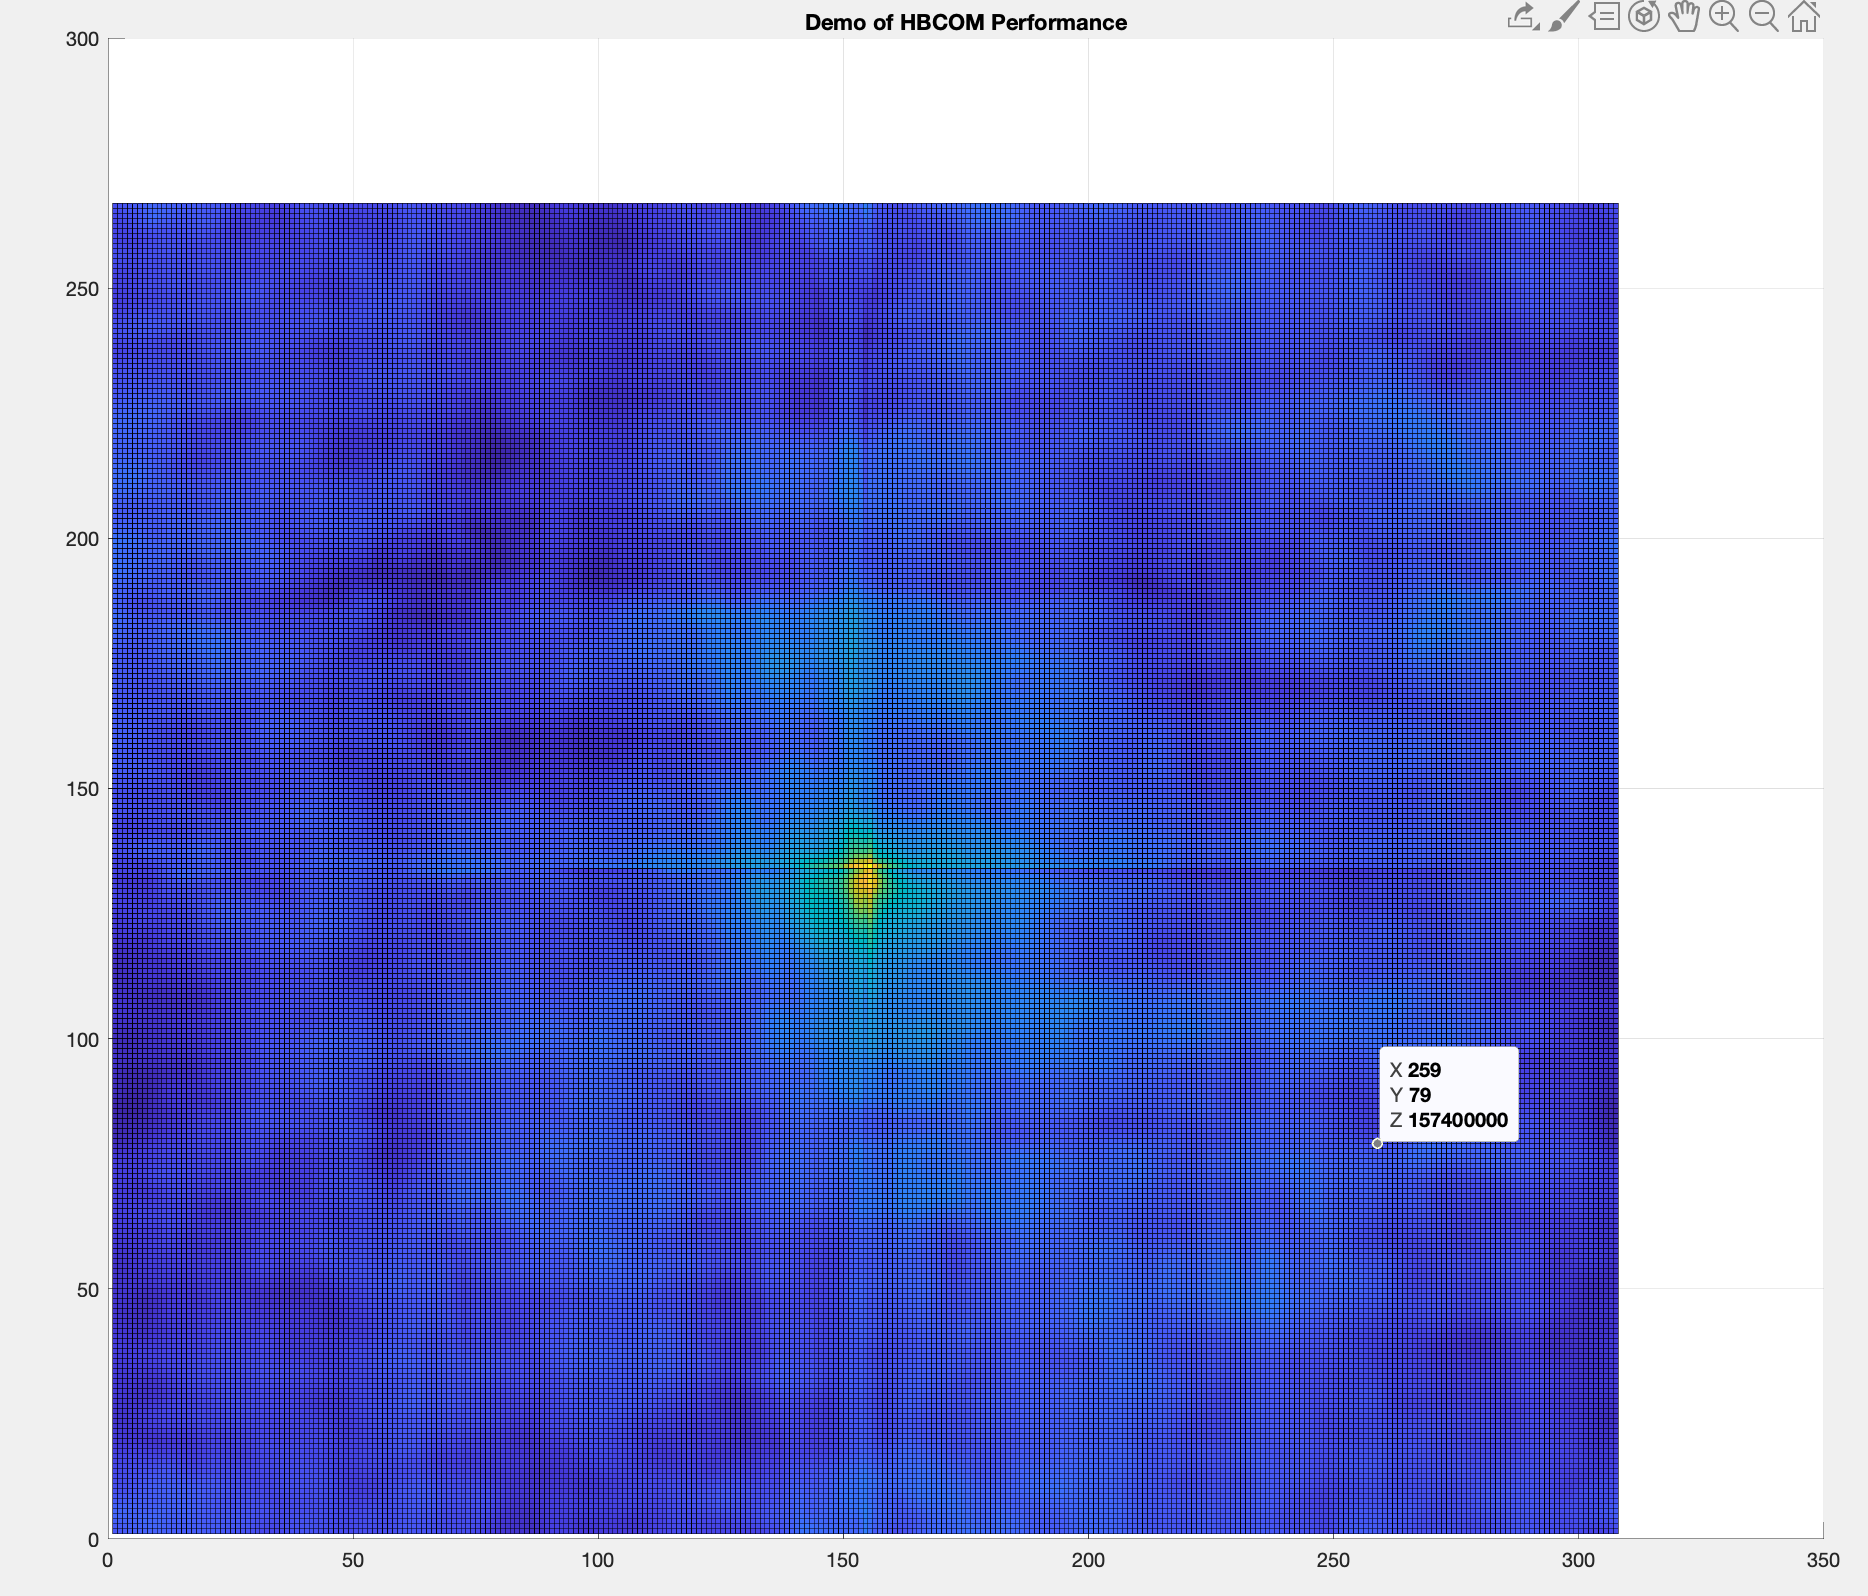The image size is (1868, 1596).
Task: Toggle the data tips tool
Action: (1604, 17)
